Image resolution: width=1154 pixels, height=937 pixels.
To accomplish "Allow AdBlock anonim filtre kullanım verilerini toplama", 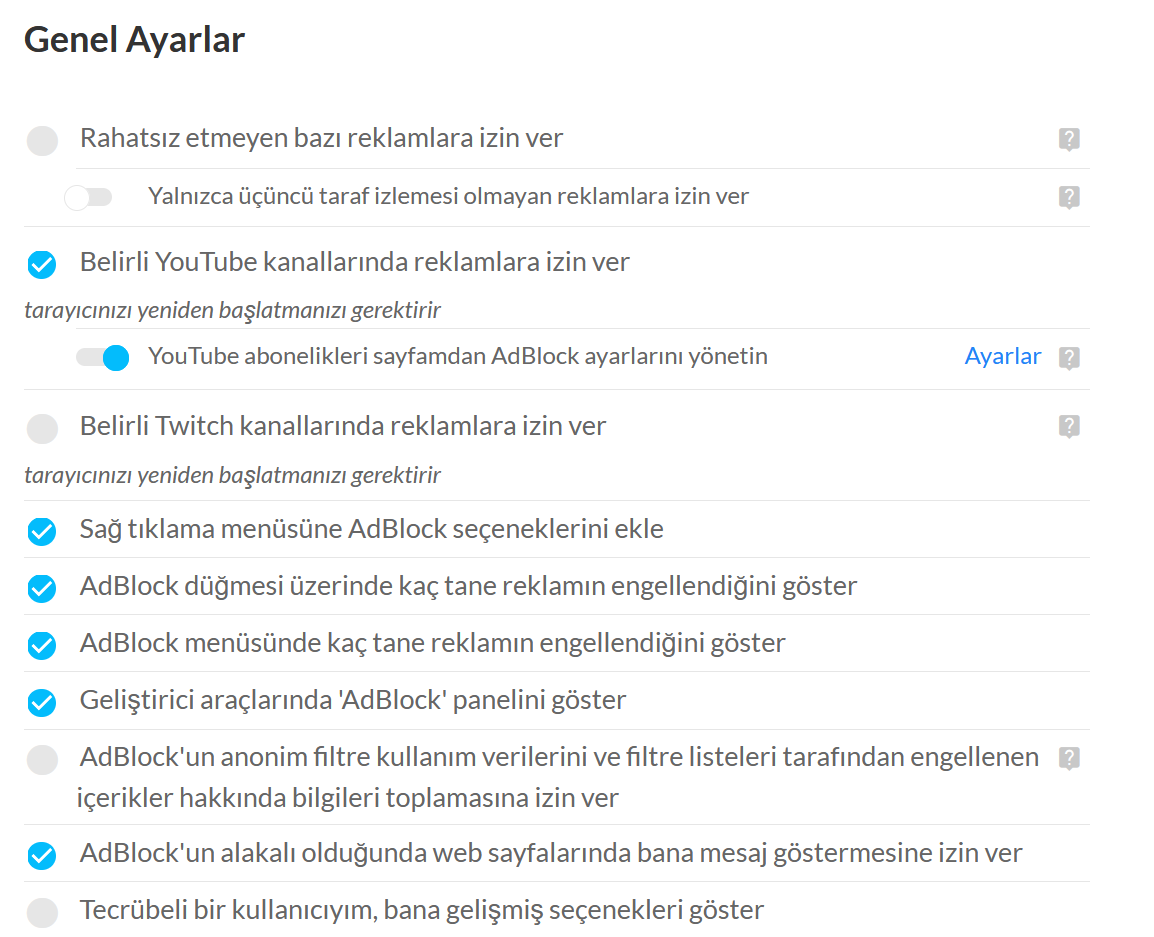I will [42, 760].
